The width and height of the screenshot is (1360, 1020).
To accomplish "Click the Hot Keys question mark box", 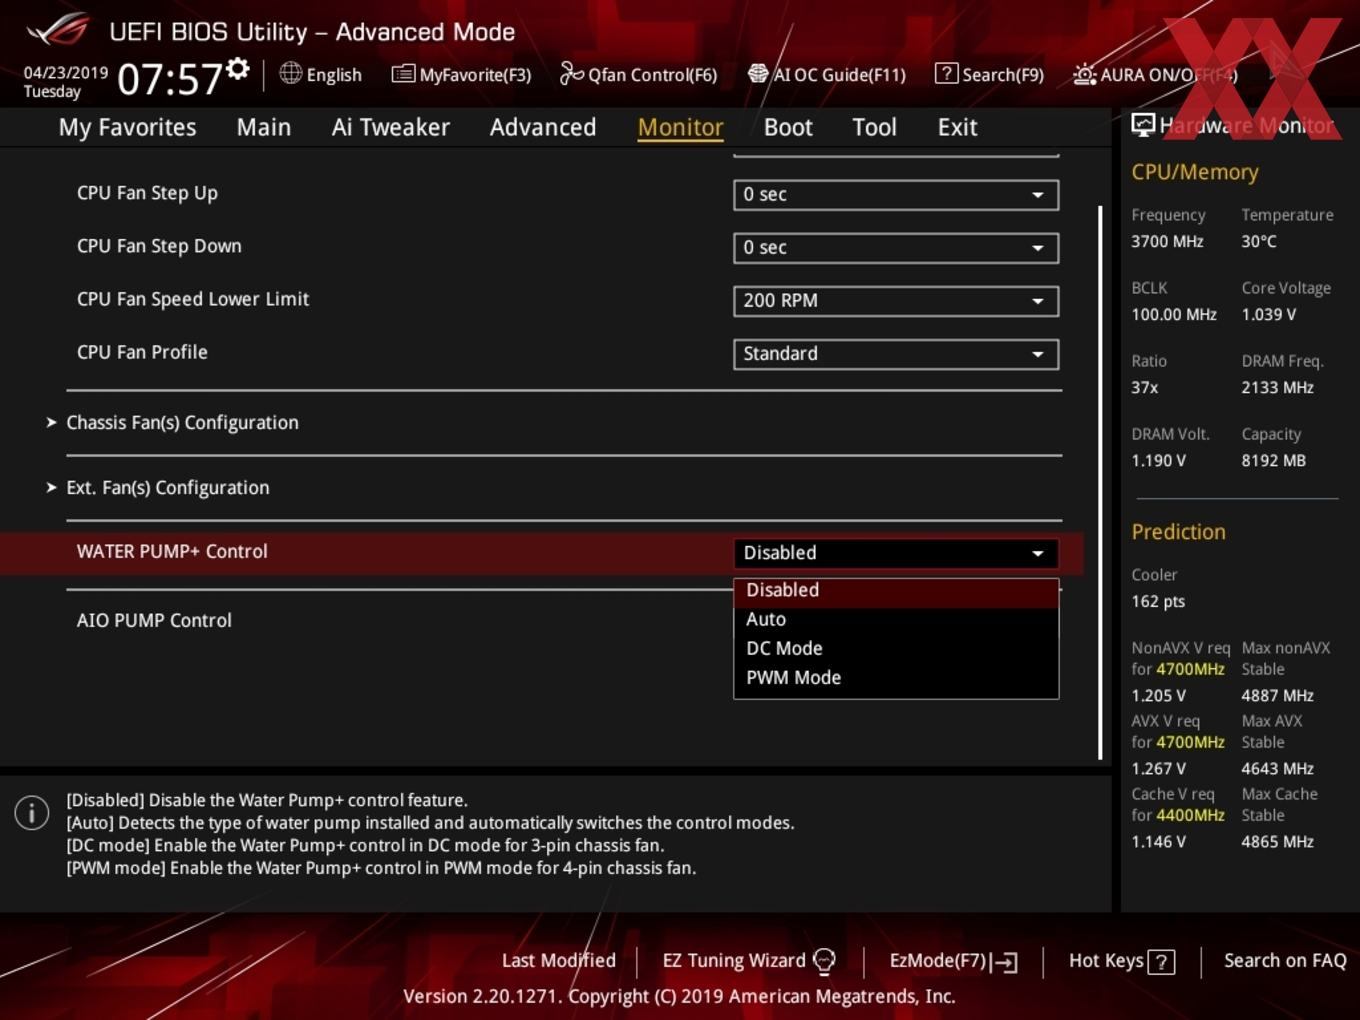I will pyautogui.click(x=1161, y=962).
